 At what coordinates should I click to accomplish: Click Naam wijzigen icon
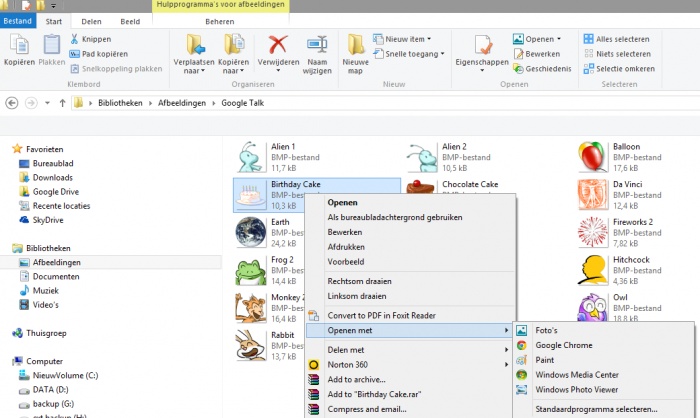[x=317, y=45]
